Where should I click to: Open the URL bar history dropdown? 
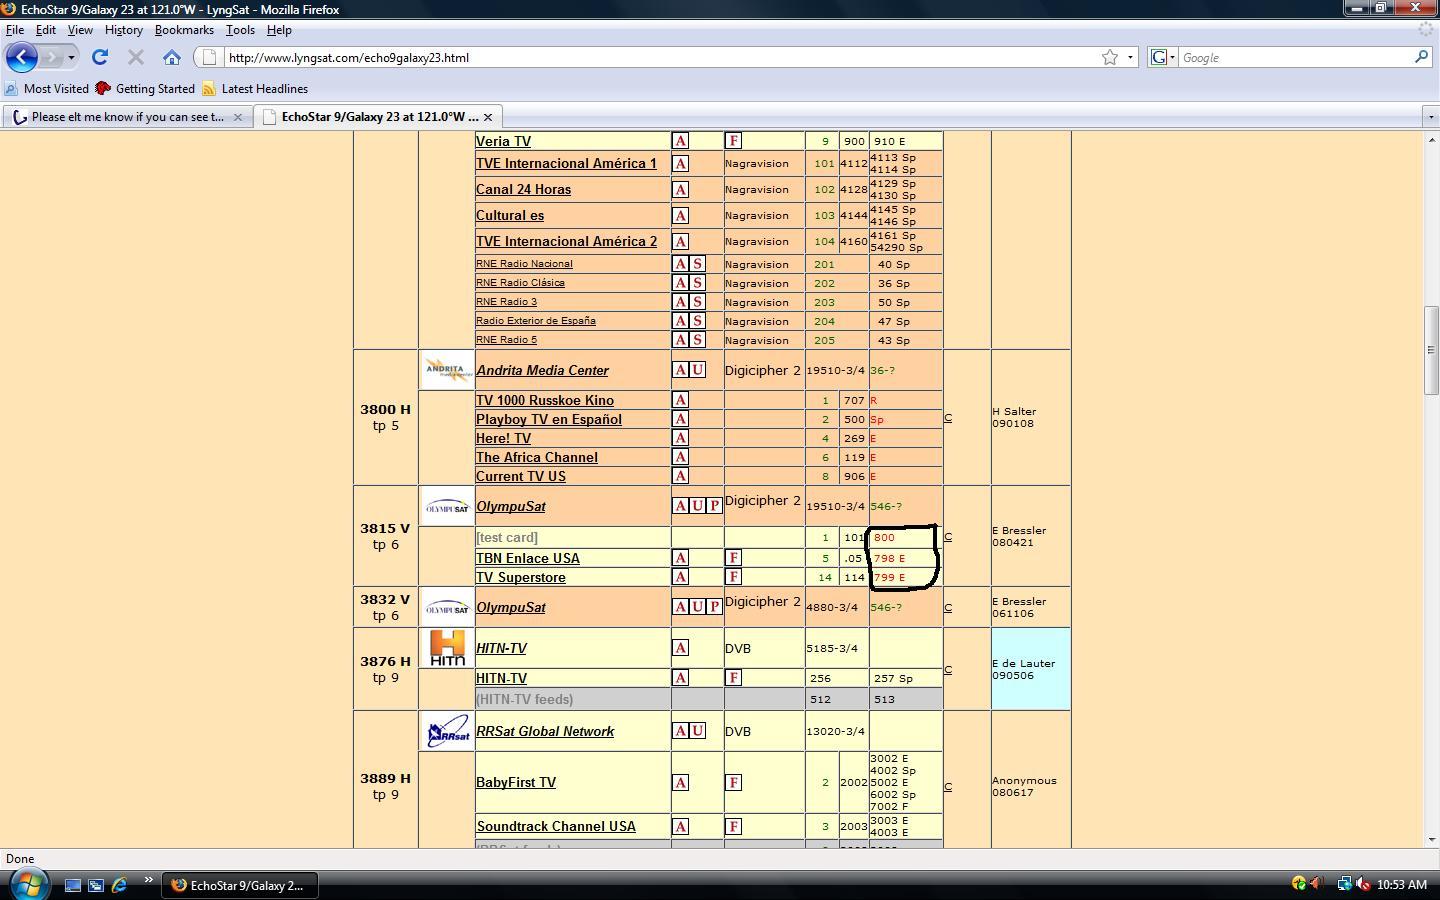[x=1130, y=57]
